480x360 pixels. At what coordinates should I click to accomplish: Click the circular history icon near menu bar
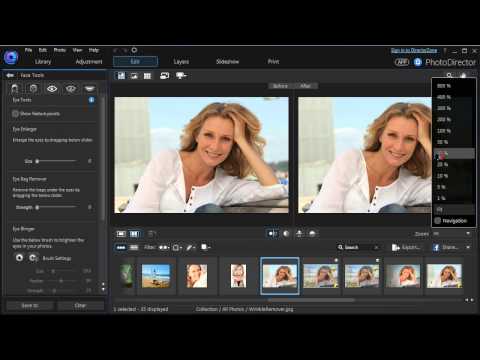click(x=134, y=50)
